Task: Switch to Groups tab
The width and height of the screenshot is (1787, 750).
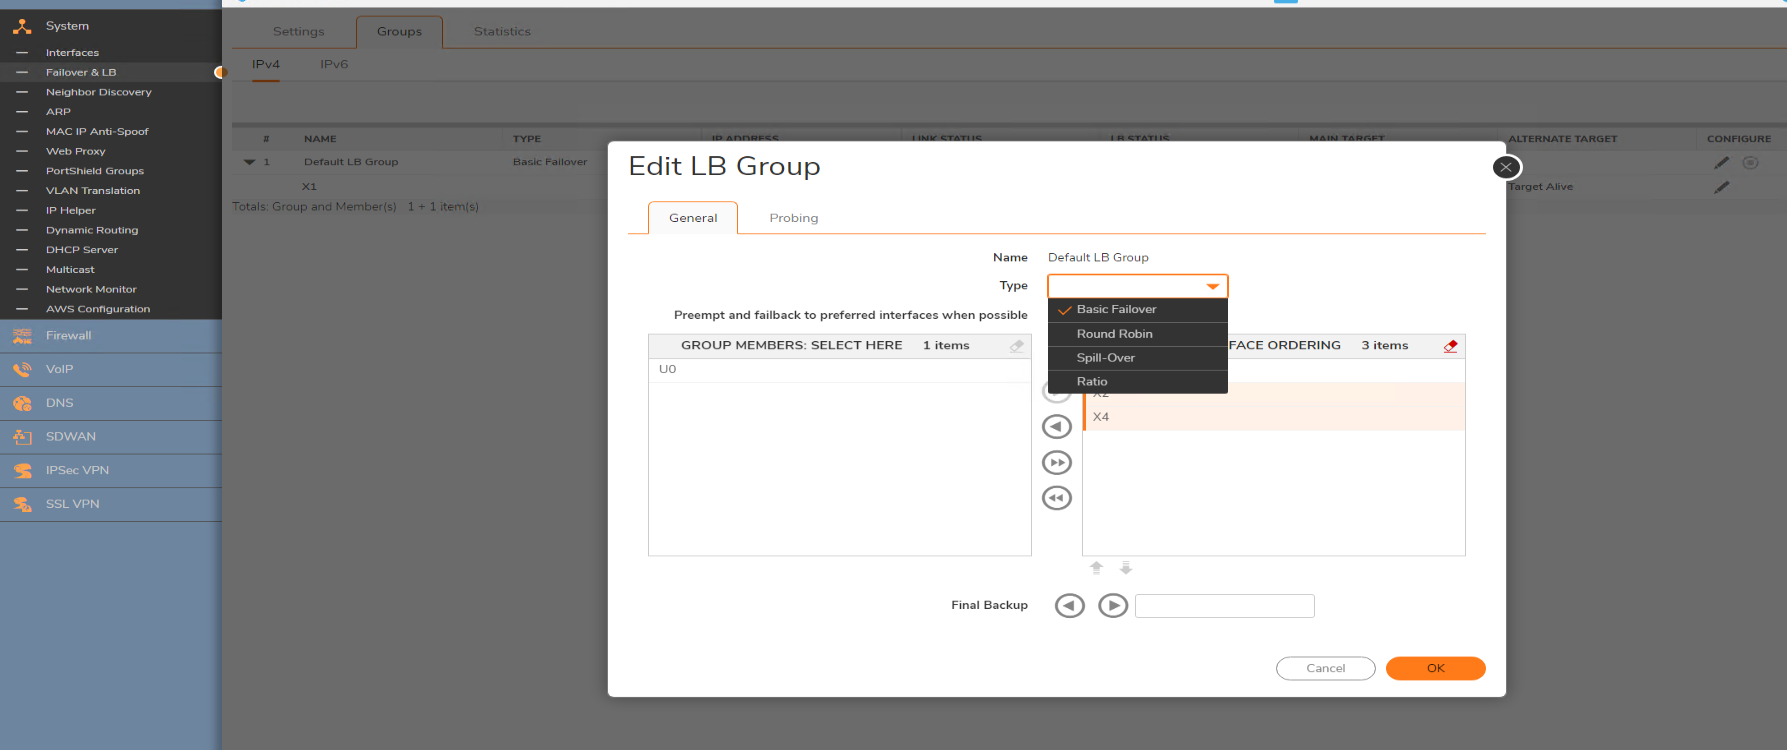Action: [x=399, y=32]
